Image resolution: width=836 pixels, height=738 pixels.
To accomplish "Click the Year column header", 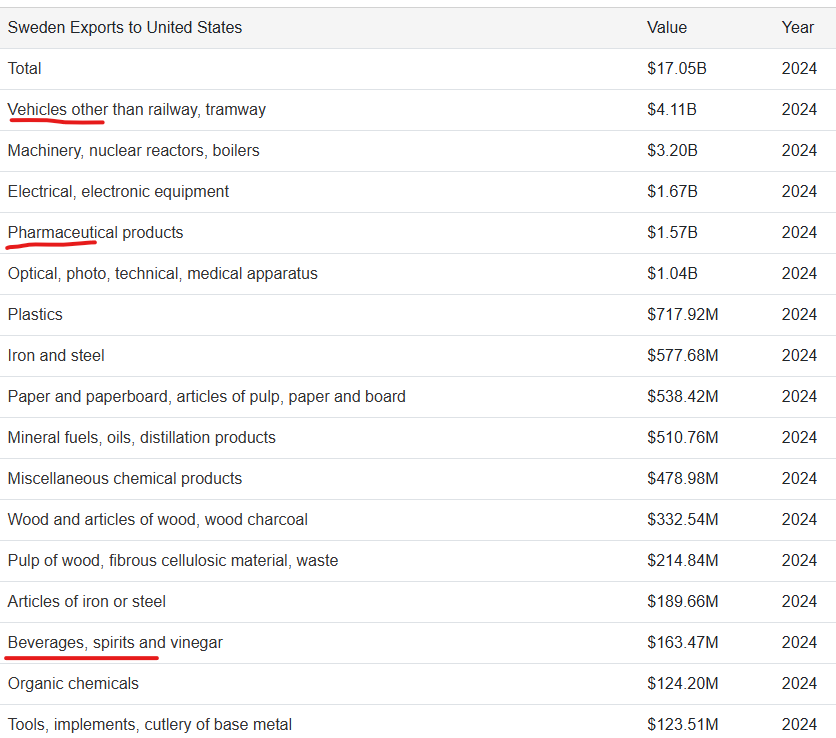I will pyautogui.click(x=798, y=27).
